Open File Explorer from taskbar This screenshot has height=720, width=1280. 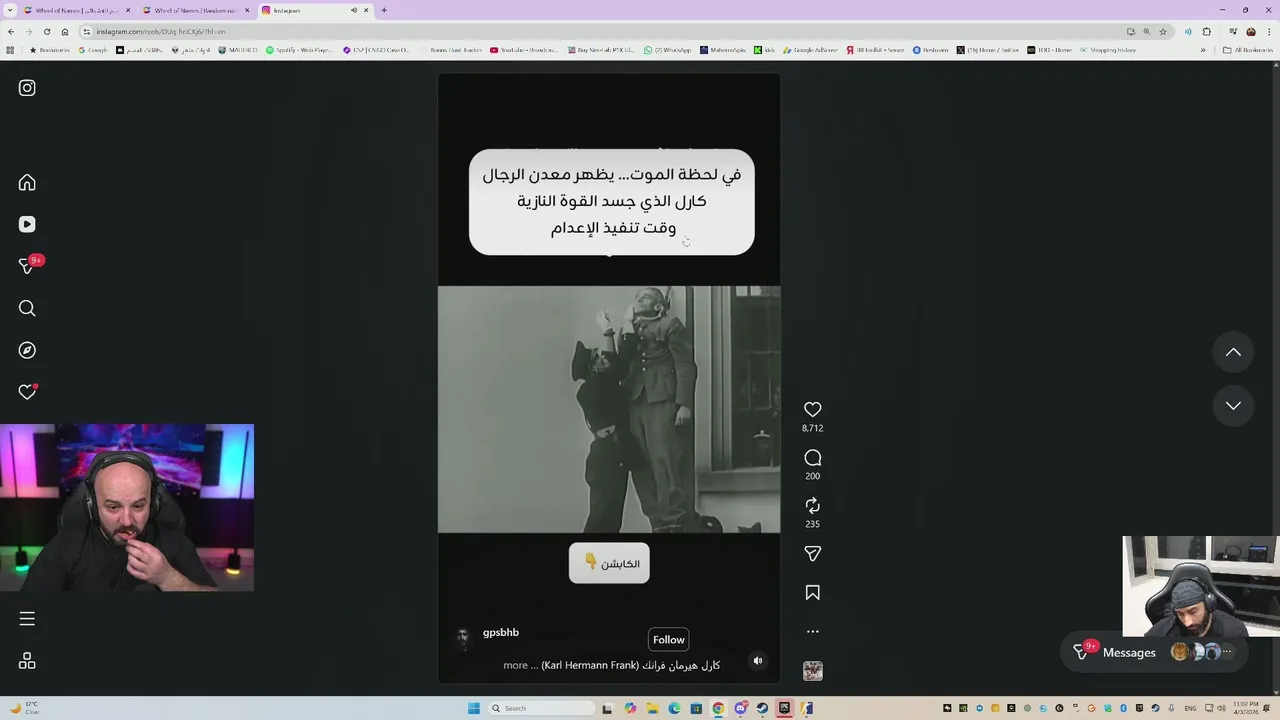(x=652, y=708)
